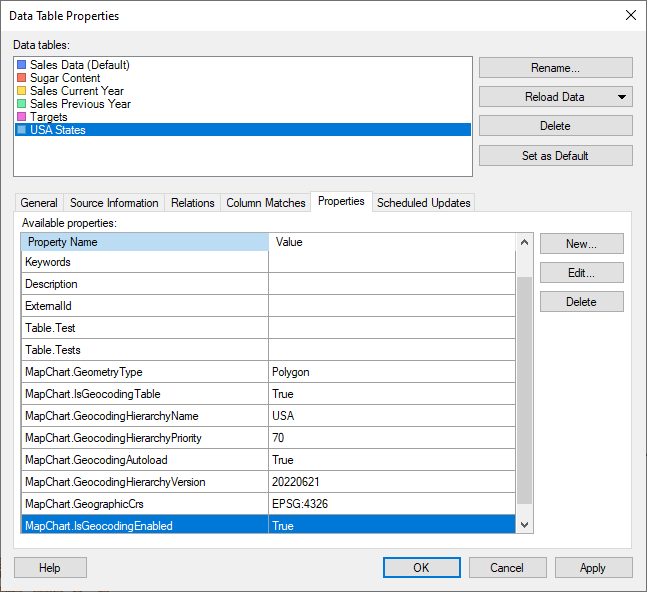Click the New... property button

point(581,244)
